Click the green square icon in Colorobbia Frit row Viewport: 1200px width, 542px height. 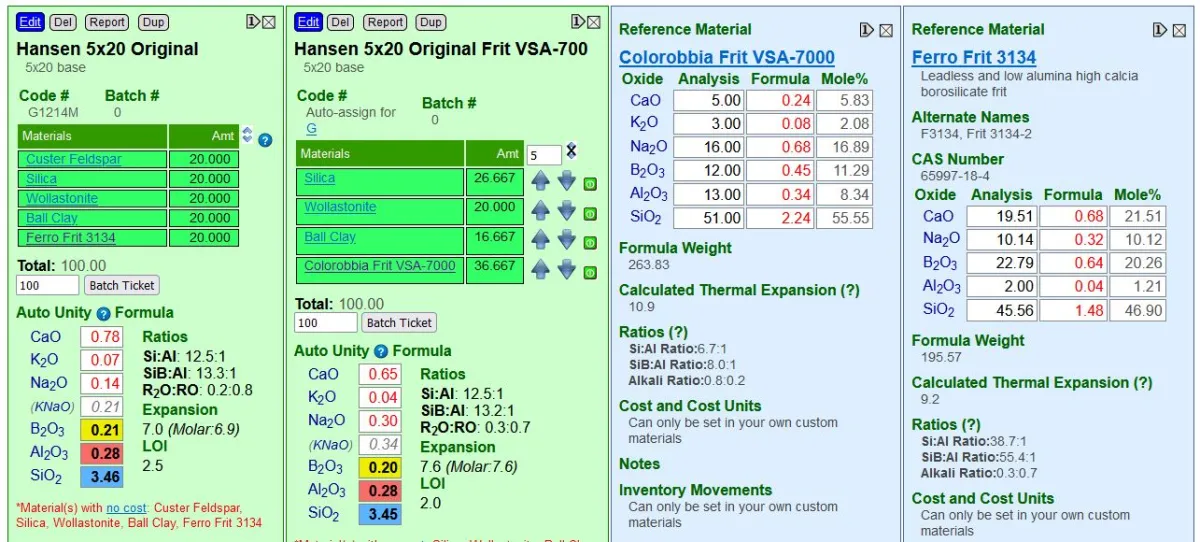point(590,272)
